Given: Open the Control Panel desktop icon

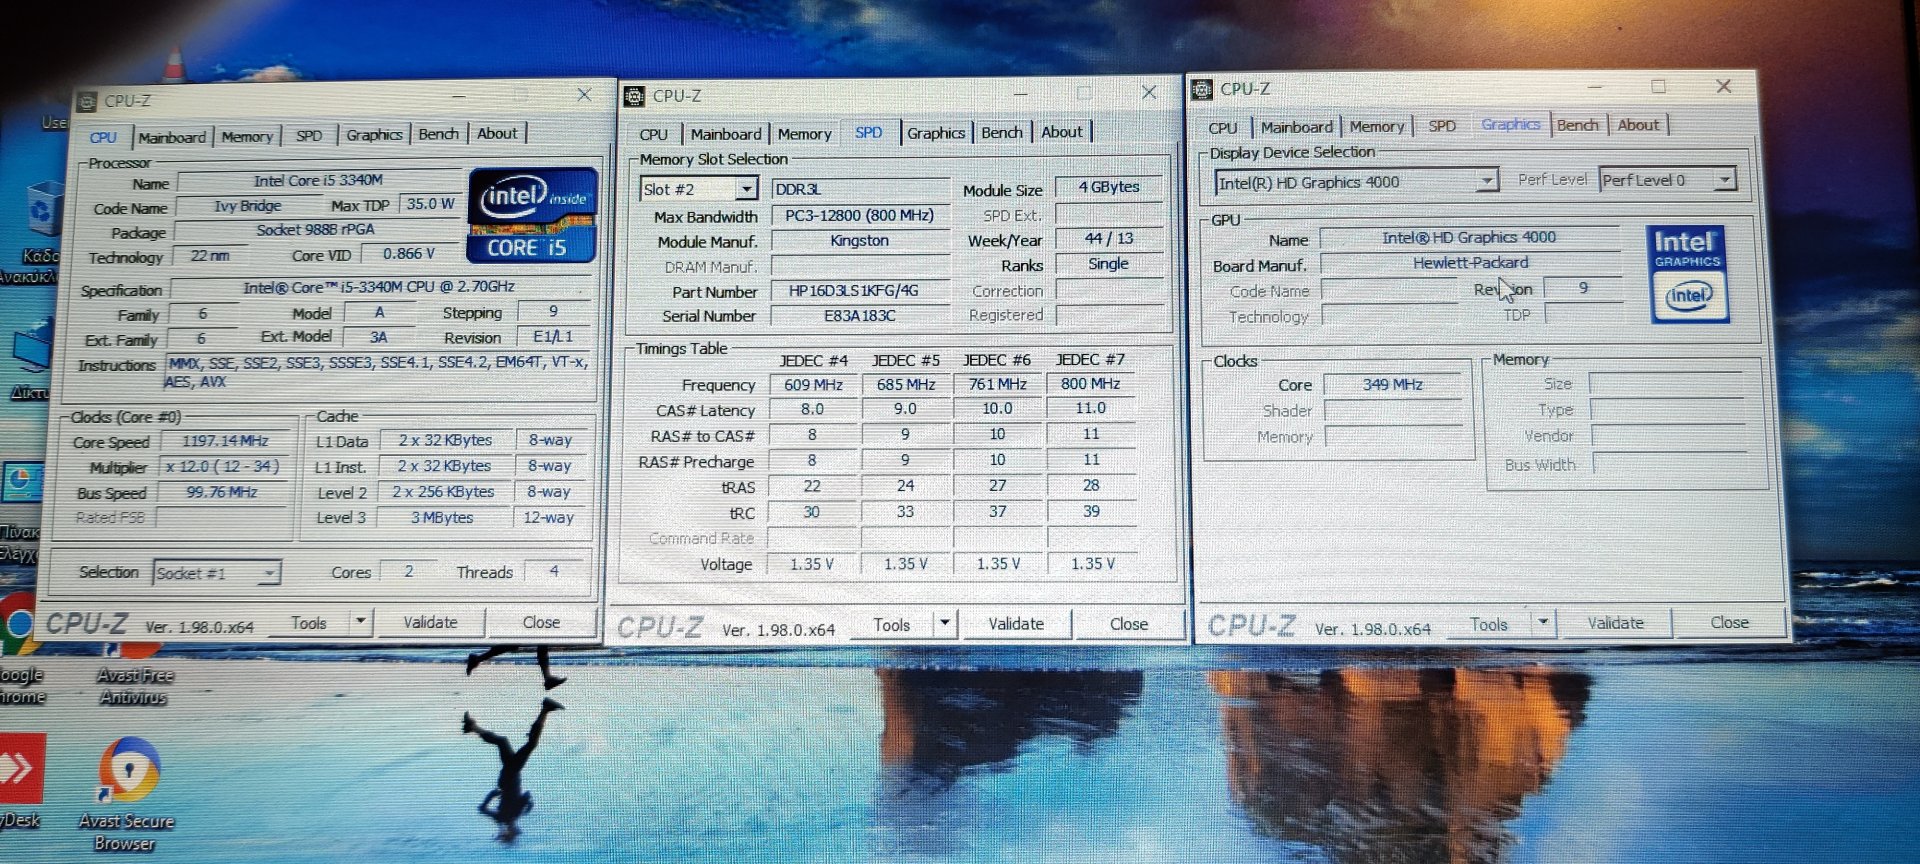Looking at the screenshot, I should pos(20,510).
